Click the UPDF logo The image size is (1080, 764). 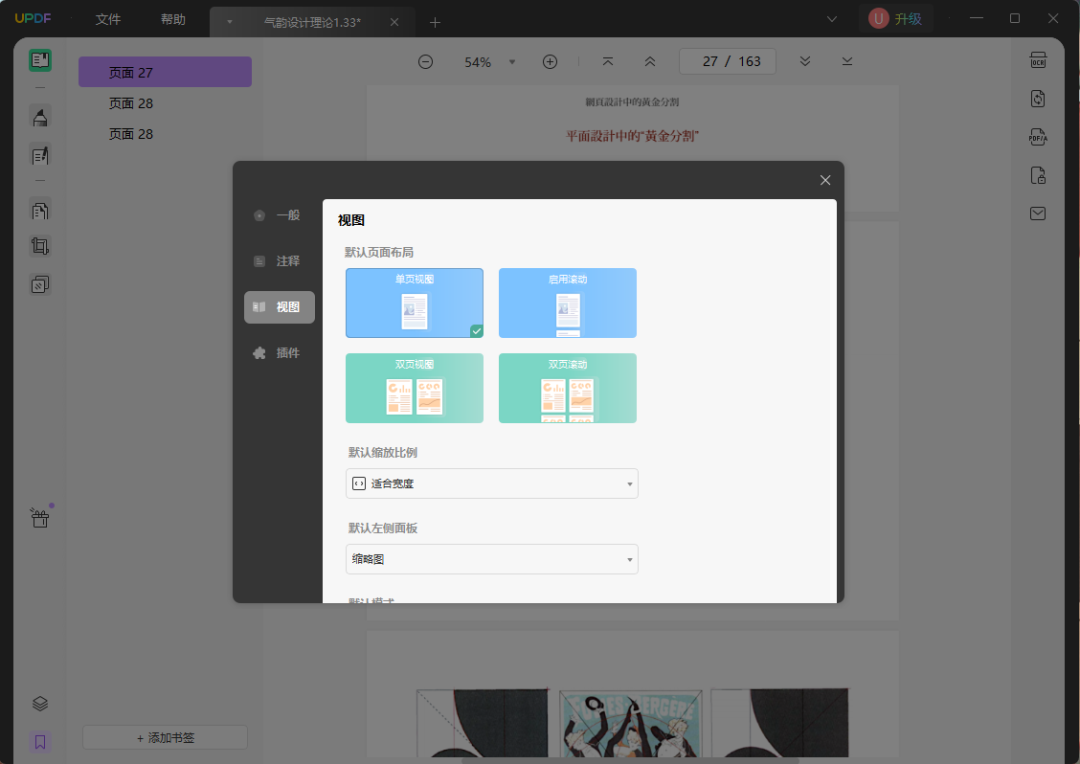(x=33, y=19)
